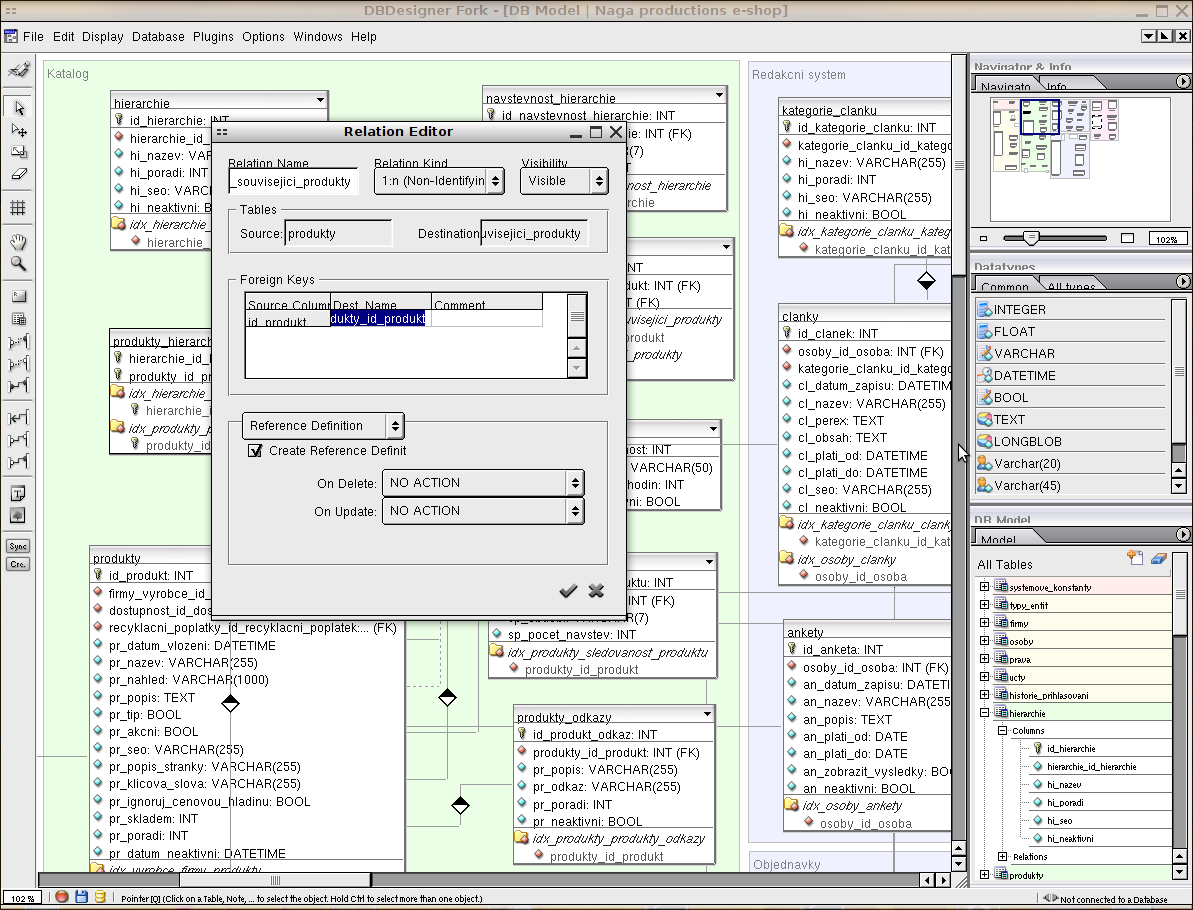Image resolution: width=1193 pixels, height=910 pixels.
Task: Click the Sync button in left toolbar
Action: tap(18, 546)
